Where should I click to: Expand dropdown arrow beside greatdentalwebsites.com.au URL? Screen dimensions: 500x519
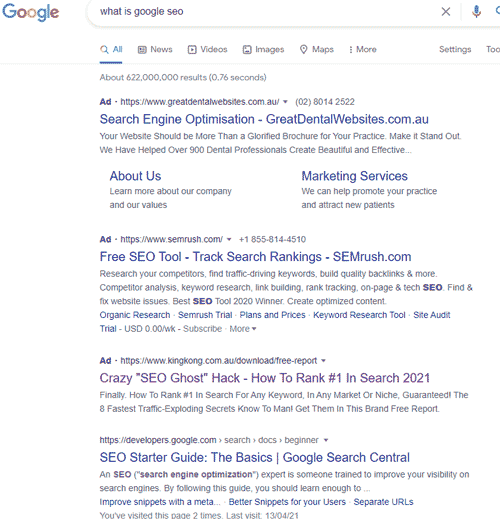click(x=285, y=102)
